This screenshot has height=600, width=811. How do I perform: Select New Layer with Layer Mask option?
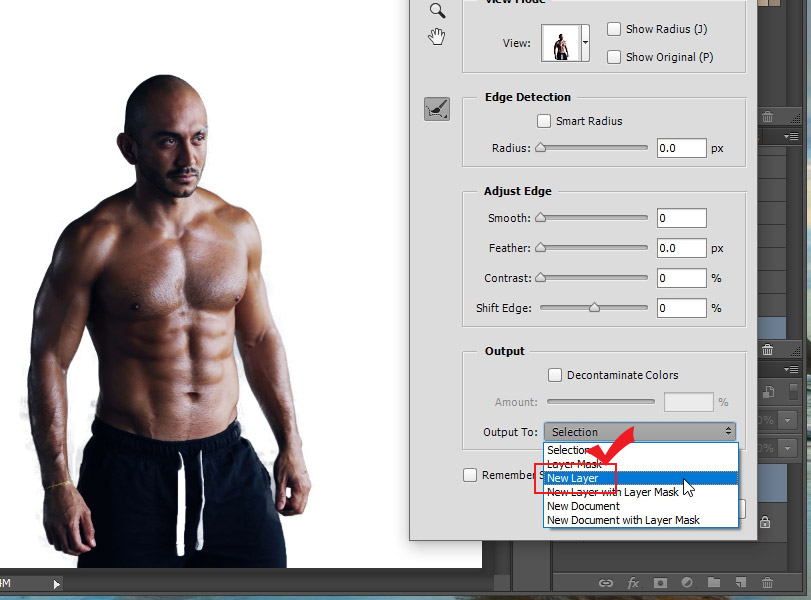point(640,492)
